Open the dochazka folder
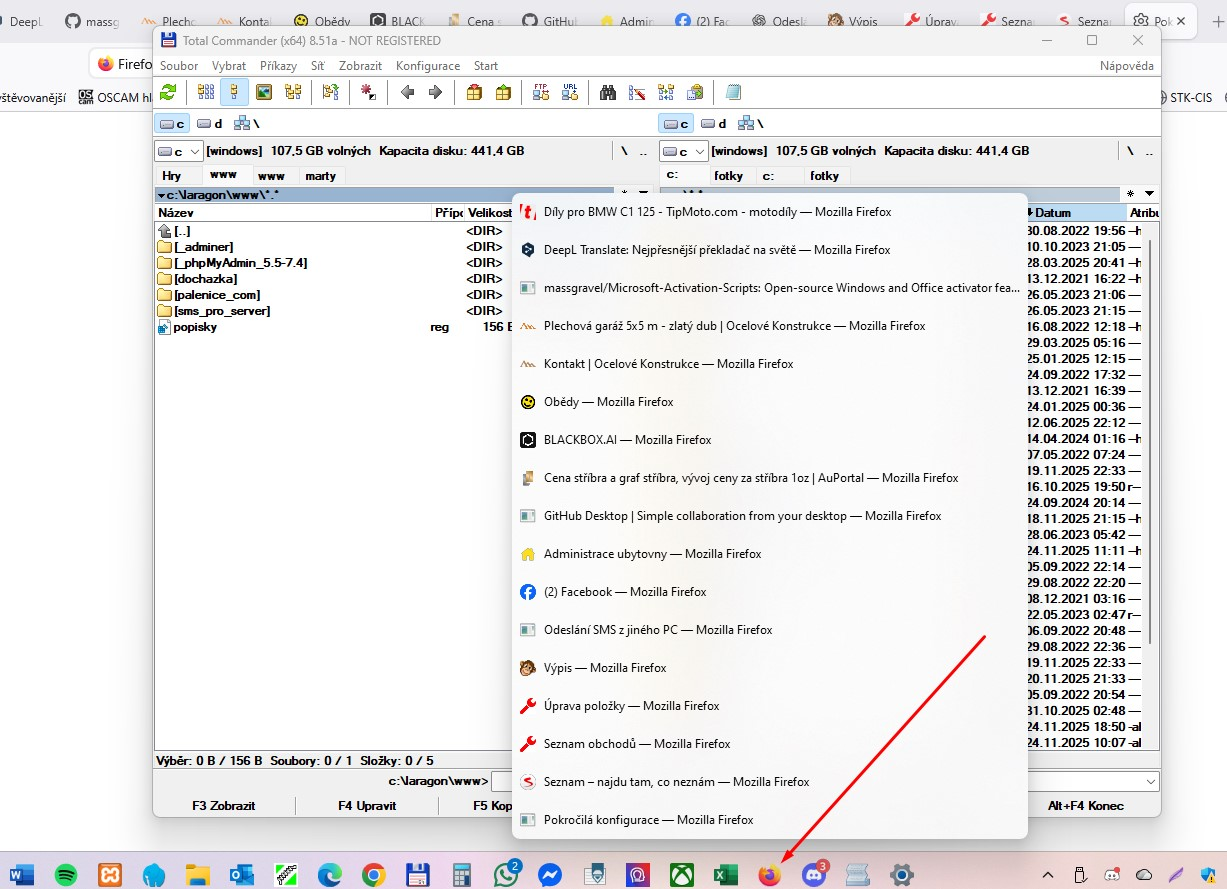 205,279
